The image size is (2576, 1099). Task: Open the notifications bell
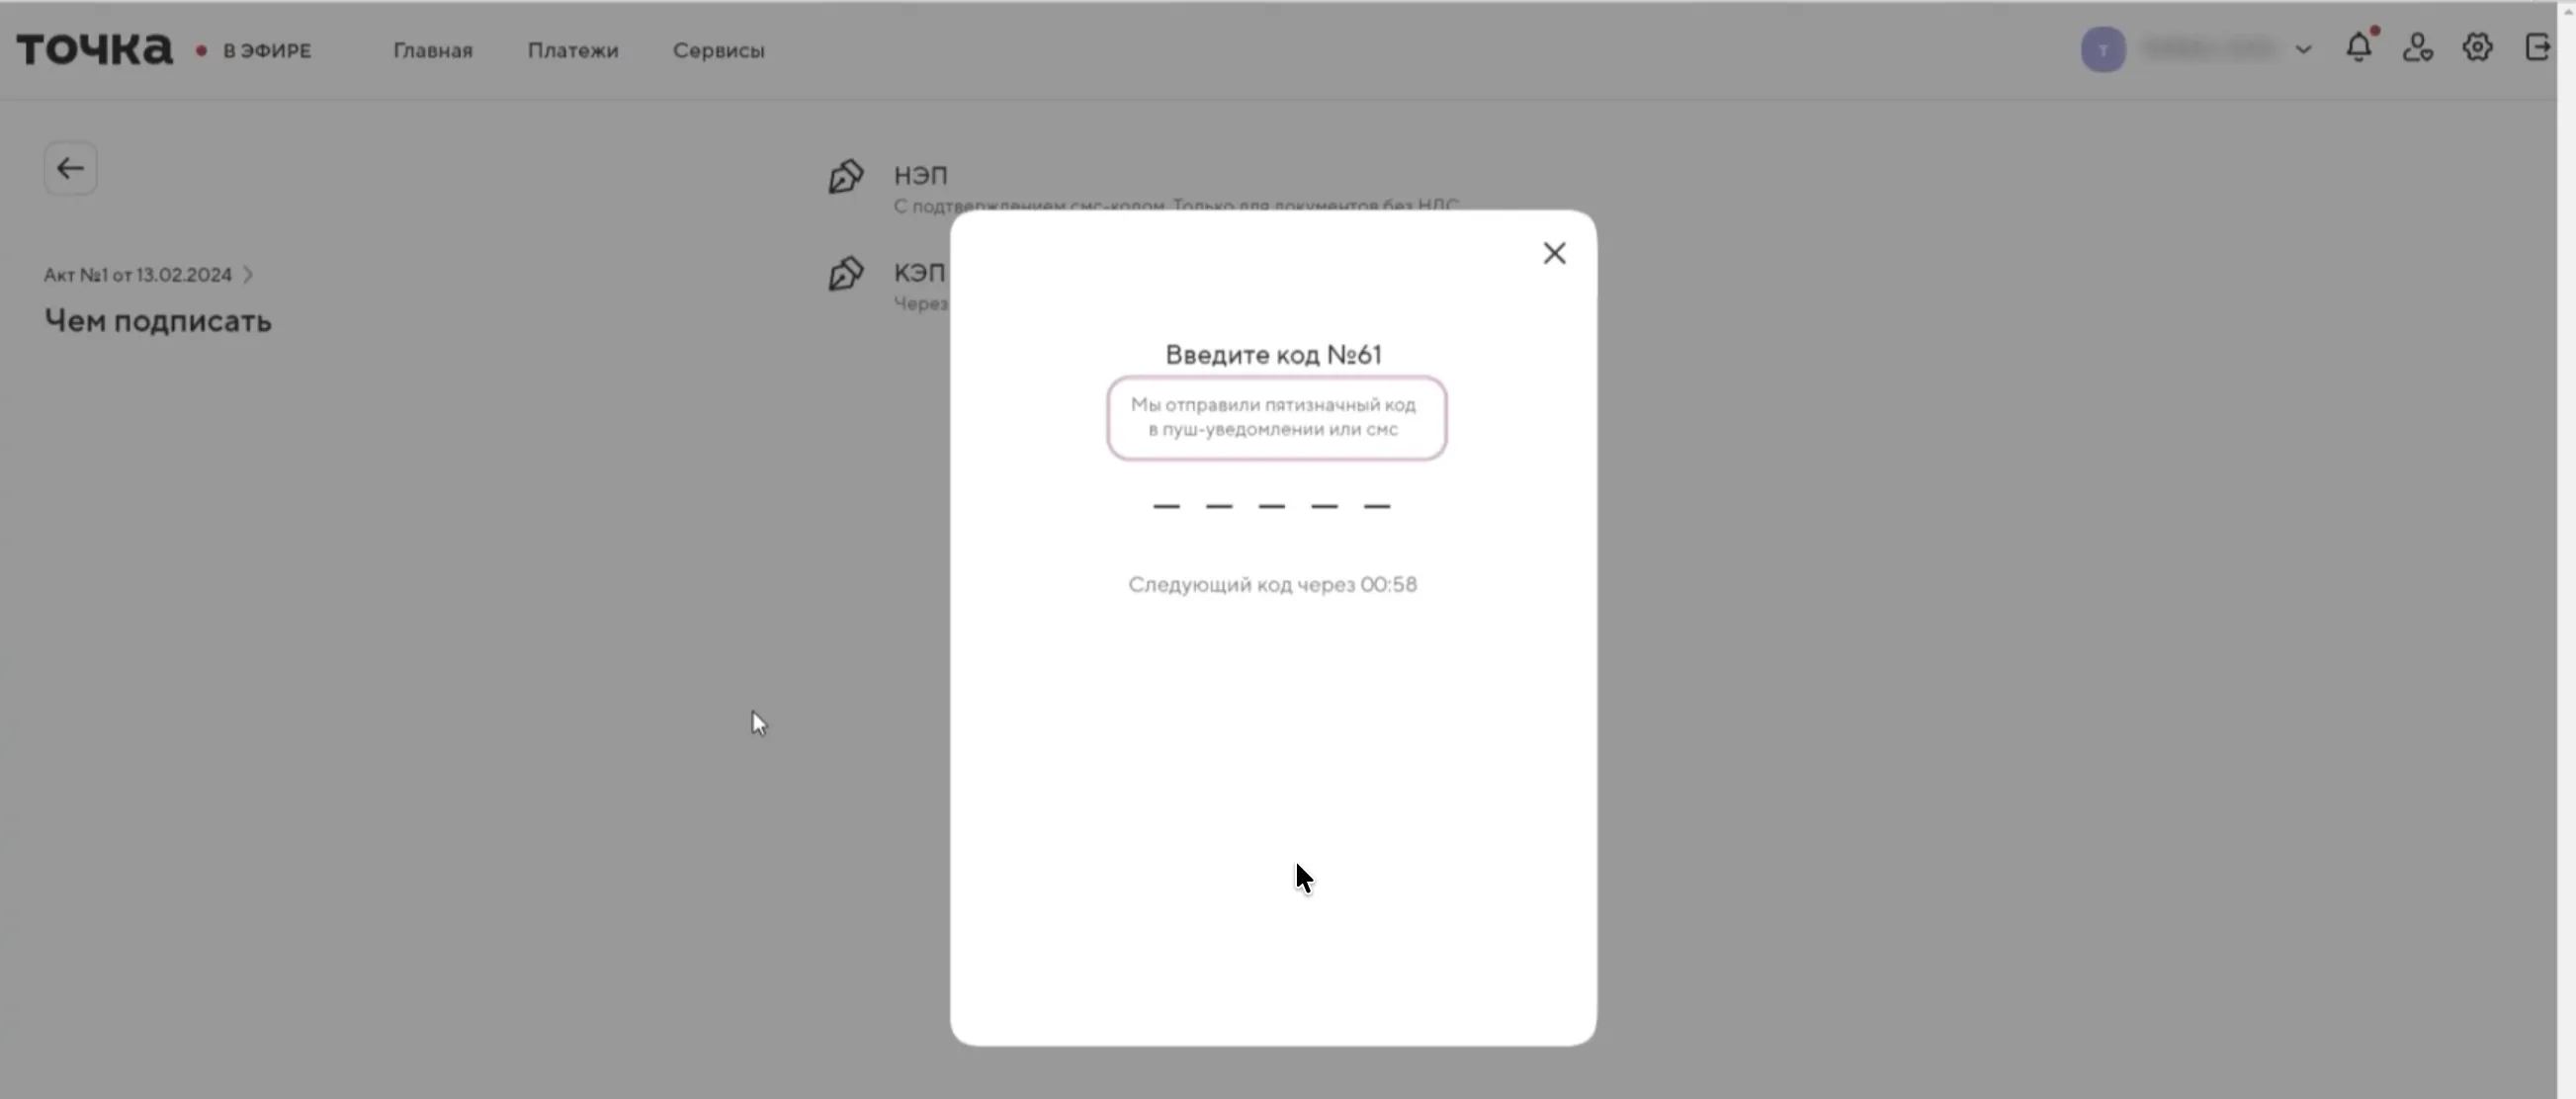[2358, 47]
